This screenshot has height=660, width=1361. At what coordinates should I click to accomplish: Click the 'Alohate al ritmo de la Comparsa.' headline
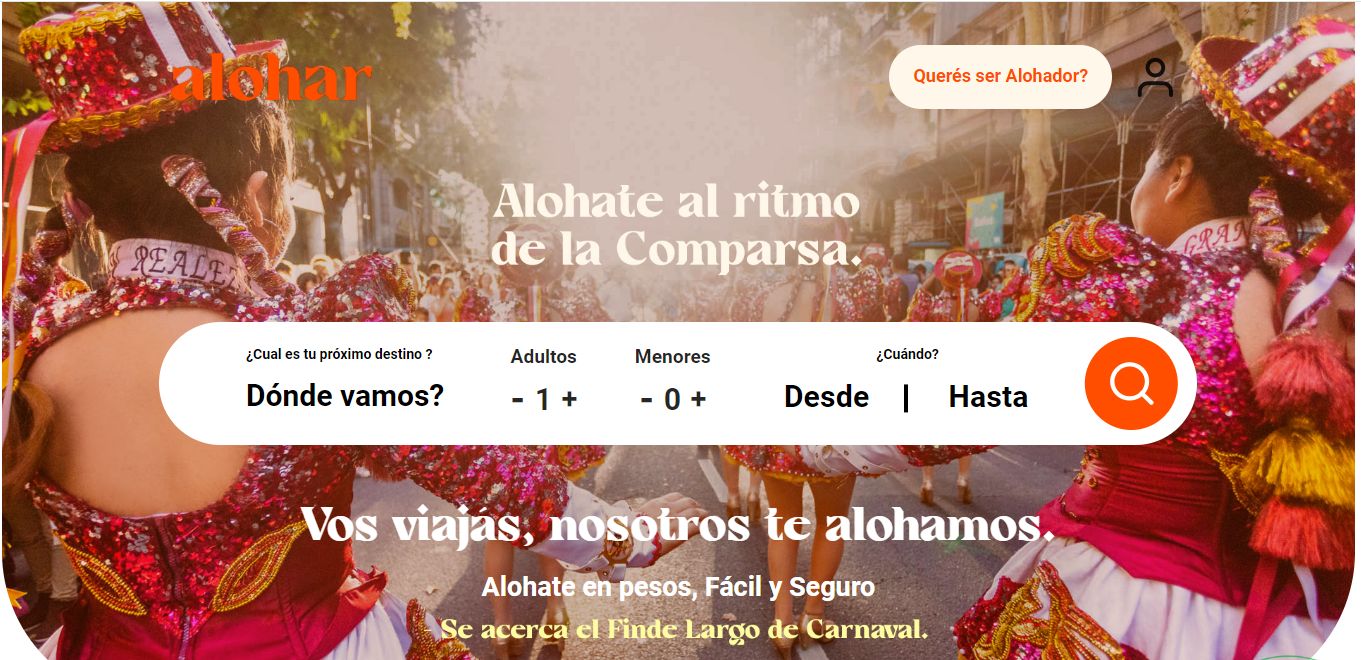tap(677, 225)
